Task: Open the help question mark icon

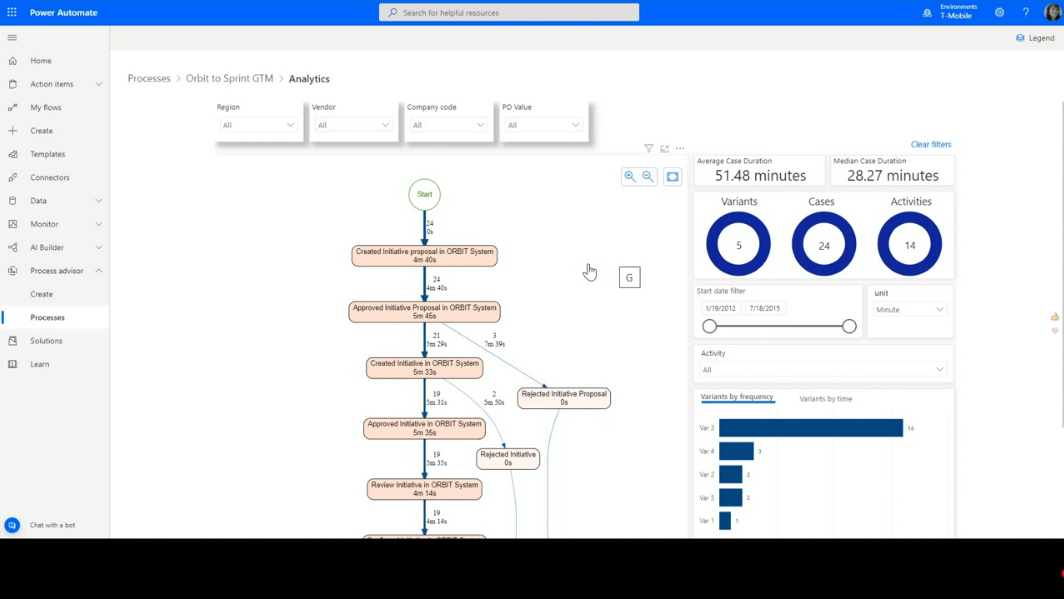Action: click(x=1026, y=12)
